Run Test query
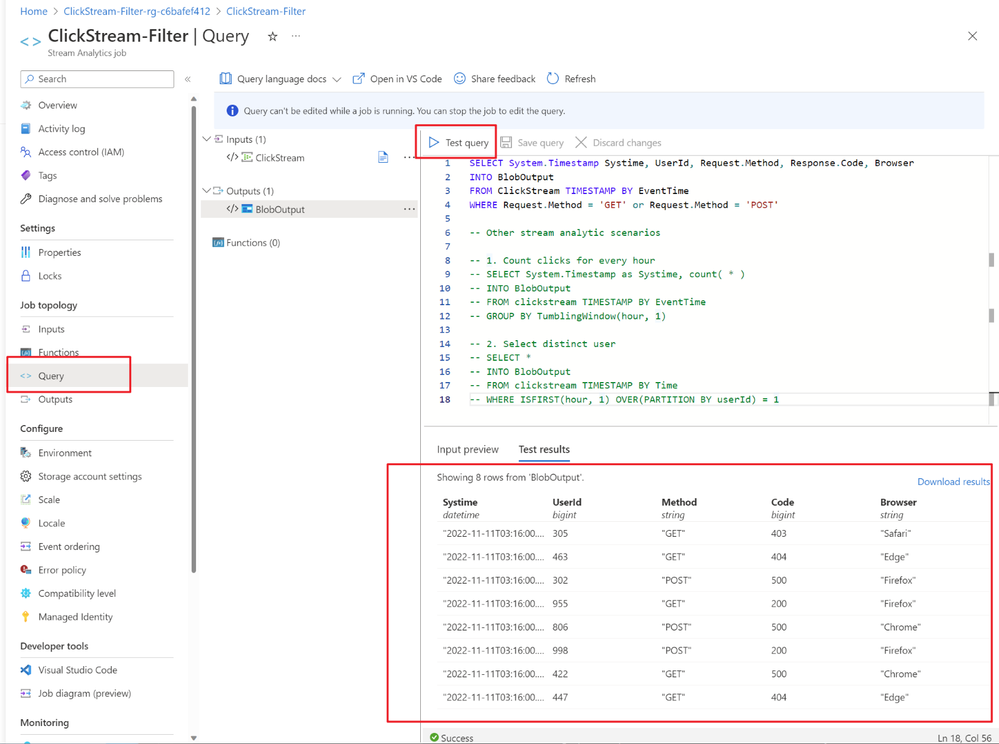Viewport: 999px width, 744px height. (x=459, y=143)
